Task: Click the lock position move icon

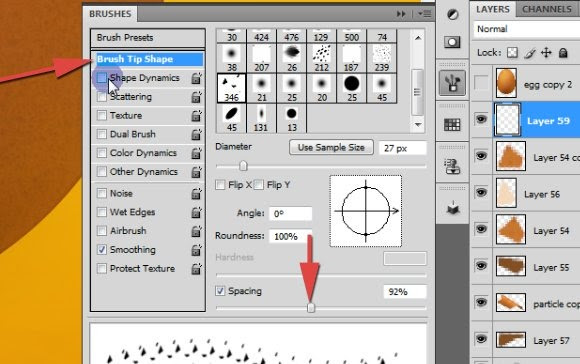Action: point(546,53)
